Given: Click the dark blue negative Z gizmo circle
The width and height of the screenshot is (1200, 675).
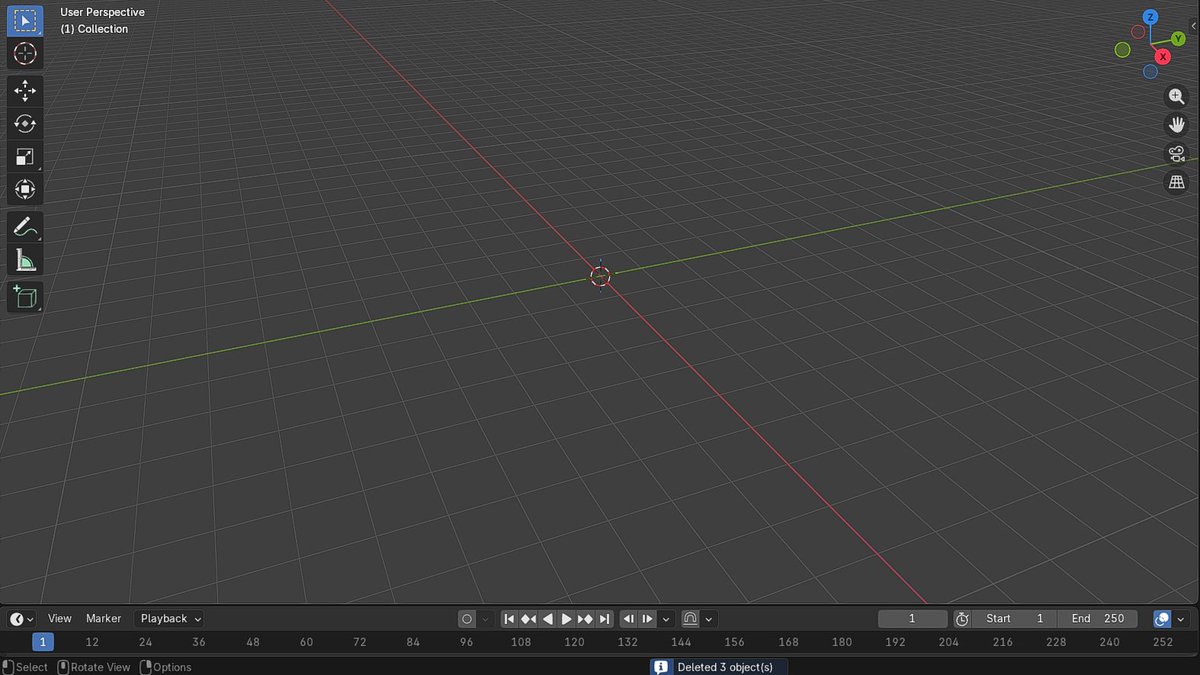Looking at the screenshot, I should tap(1150, 72).
